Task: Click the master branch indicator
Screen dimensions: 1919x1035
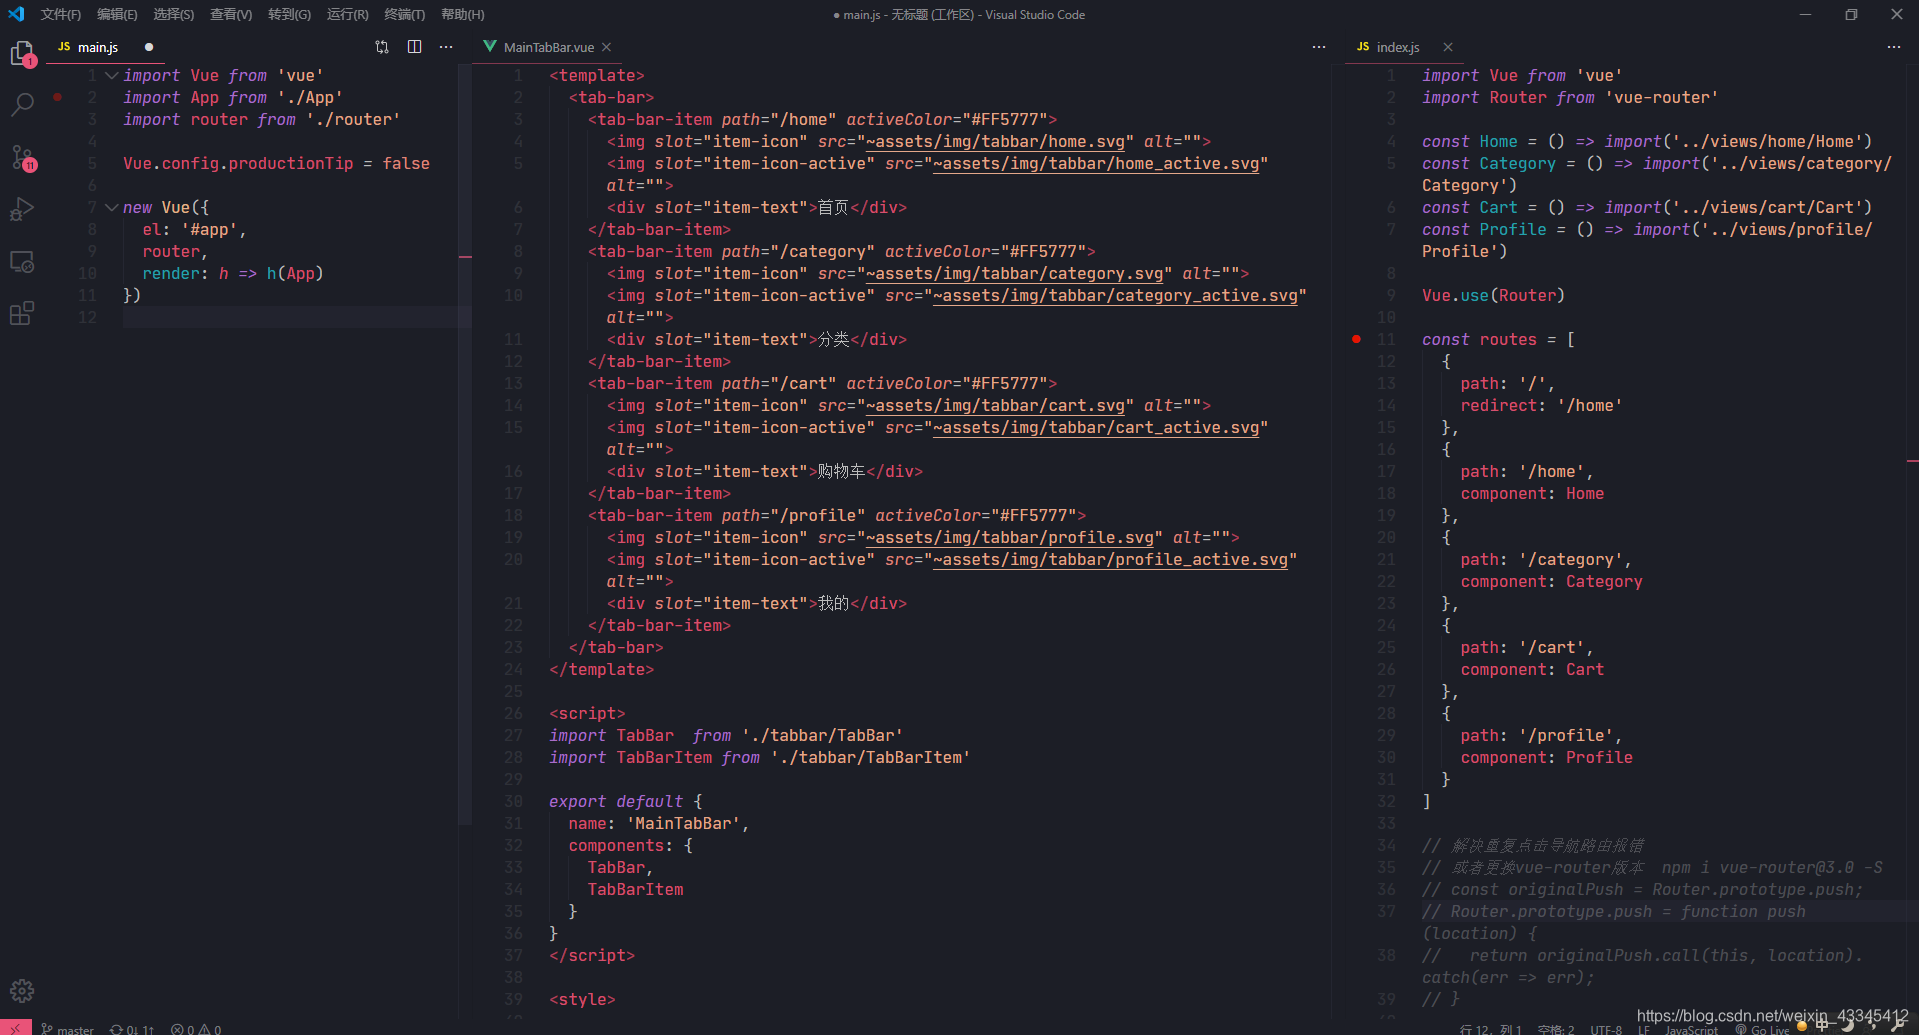Action: pyautogui.click(x=67, y=1029)
